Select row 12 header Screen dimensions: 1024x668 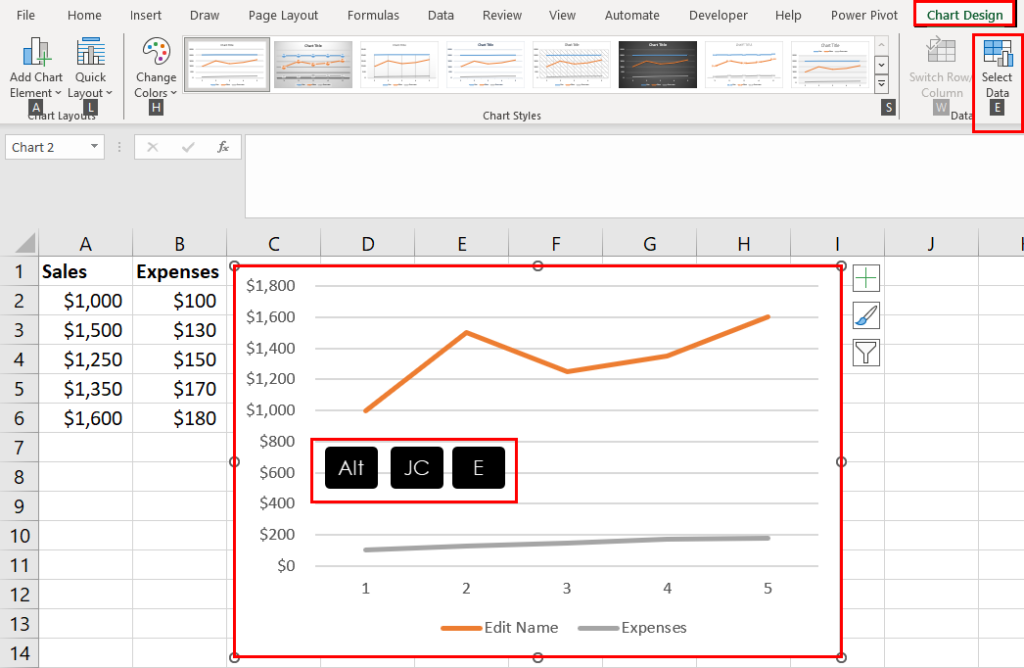(19, 594)
